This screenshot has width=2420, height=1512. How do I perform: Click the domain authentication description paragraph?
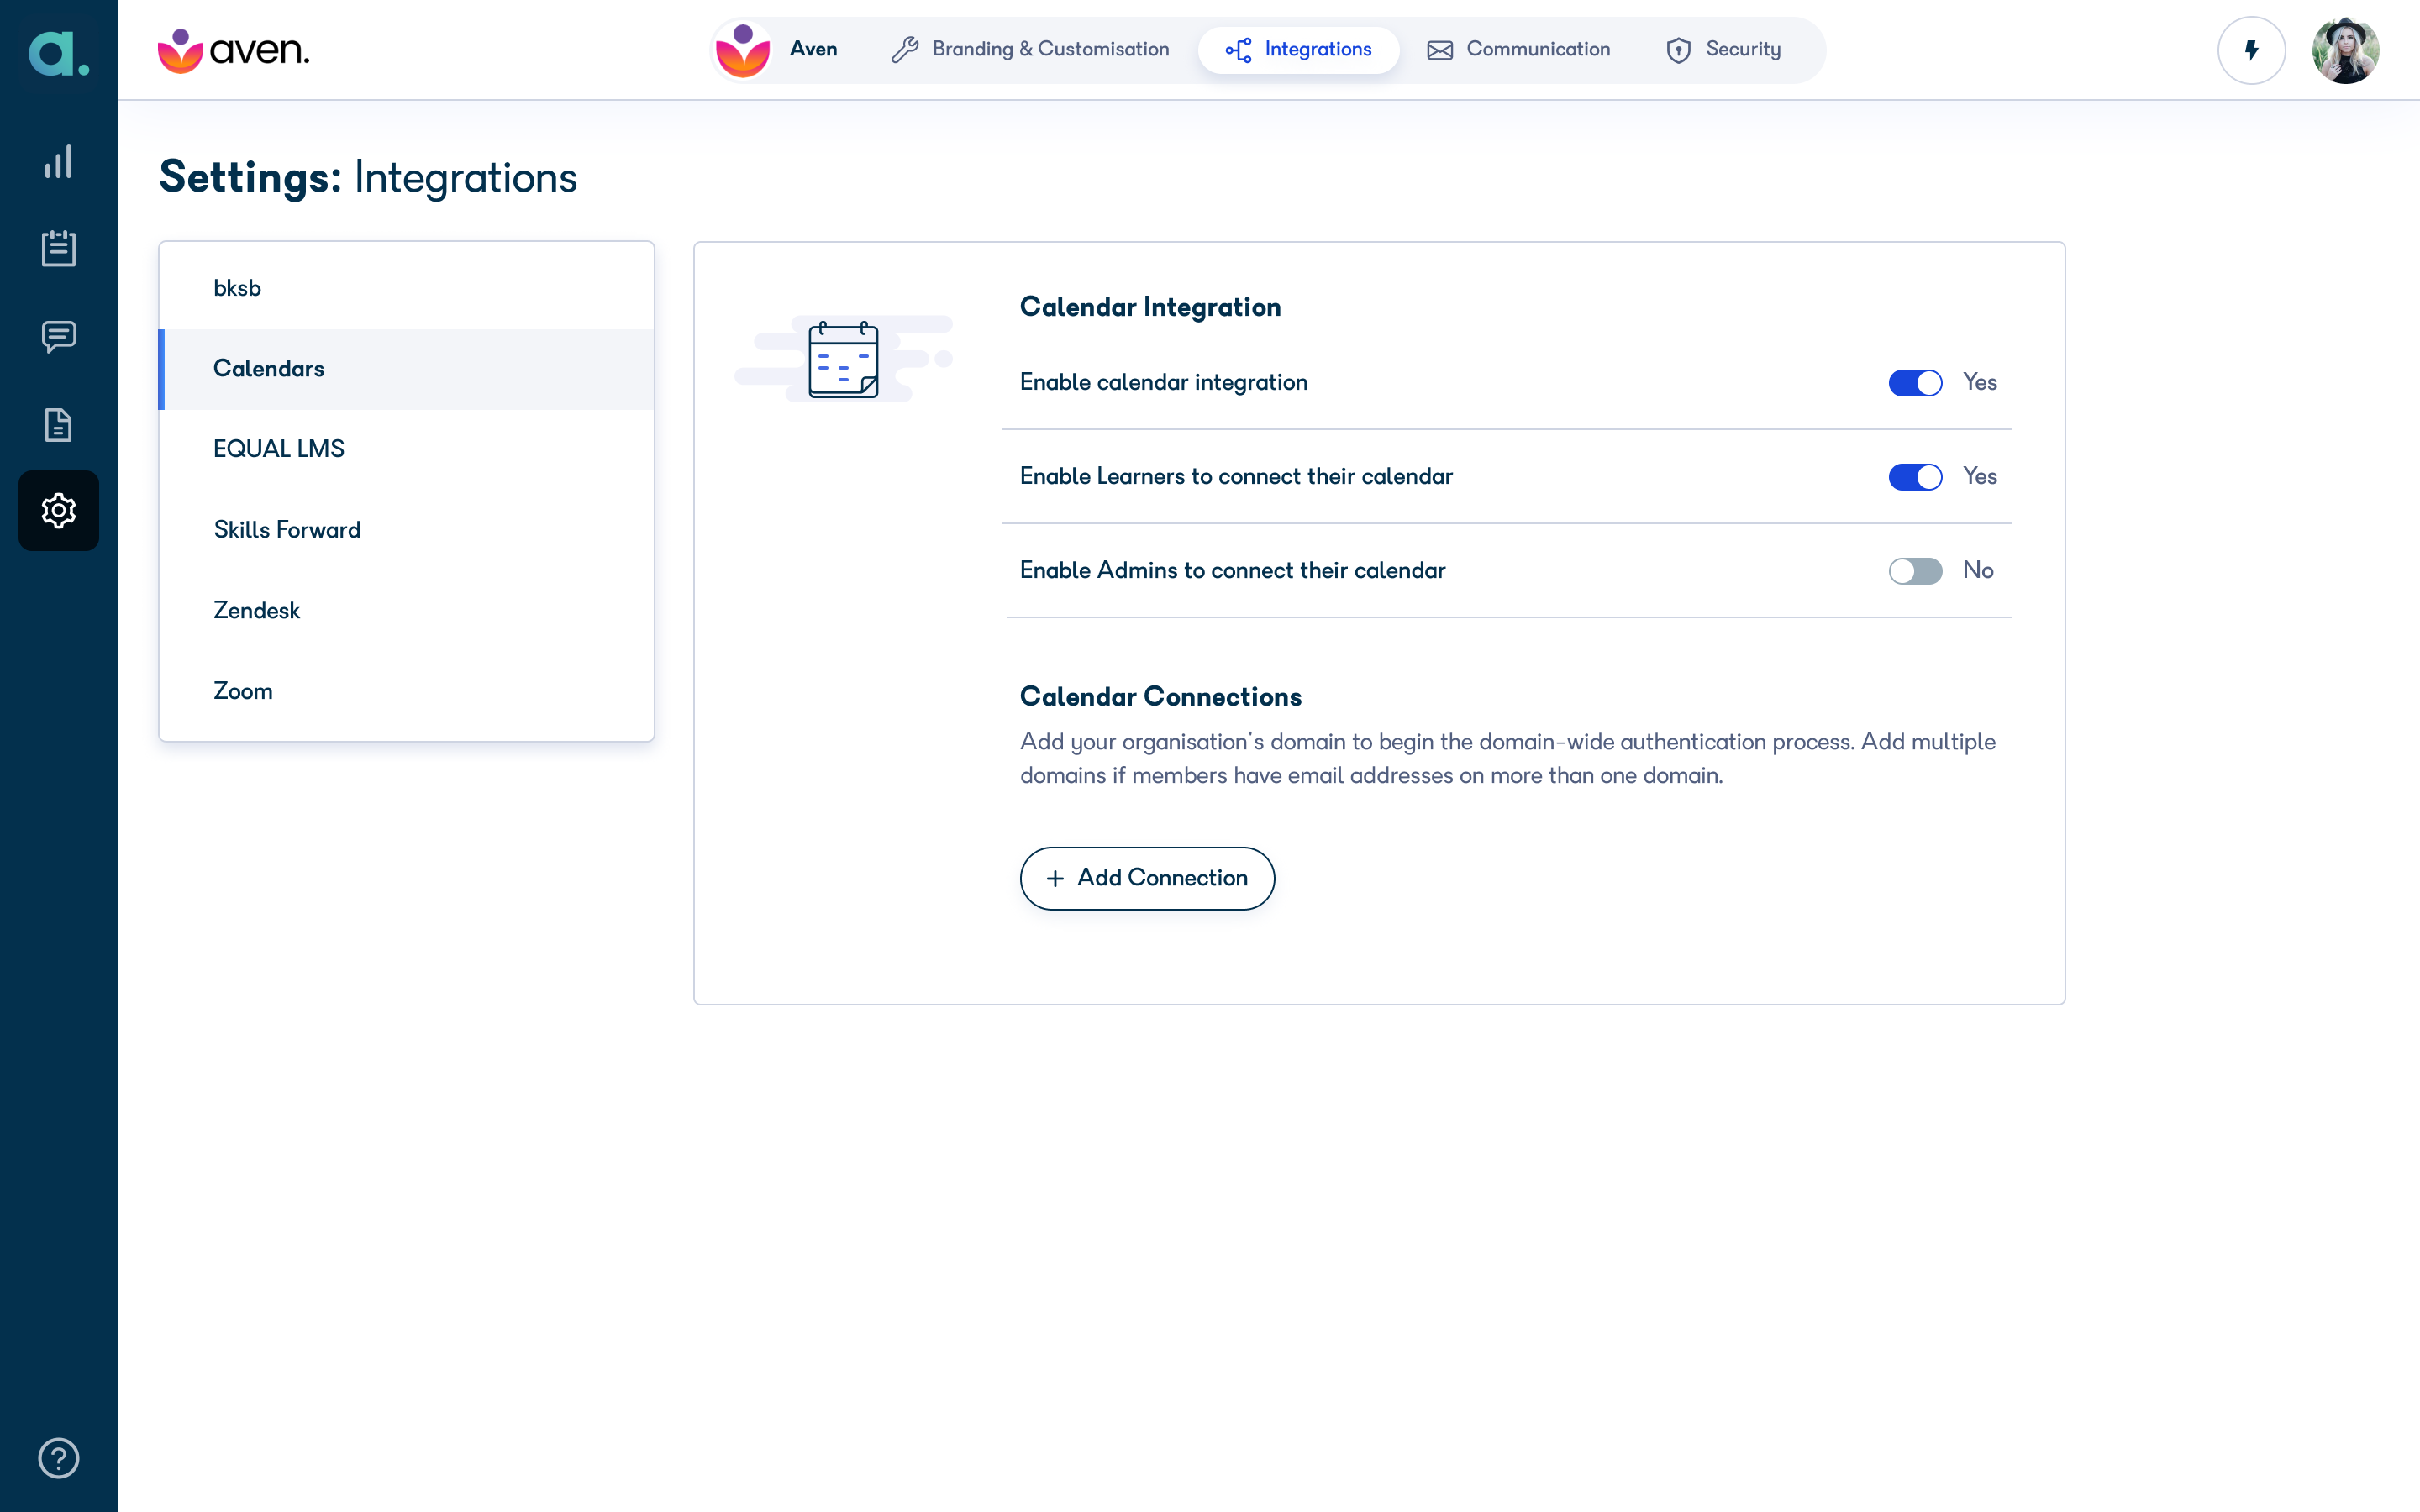pyautogui.click(x=1507, y=758)
